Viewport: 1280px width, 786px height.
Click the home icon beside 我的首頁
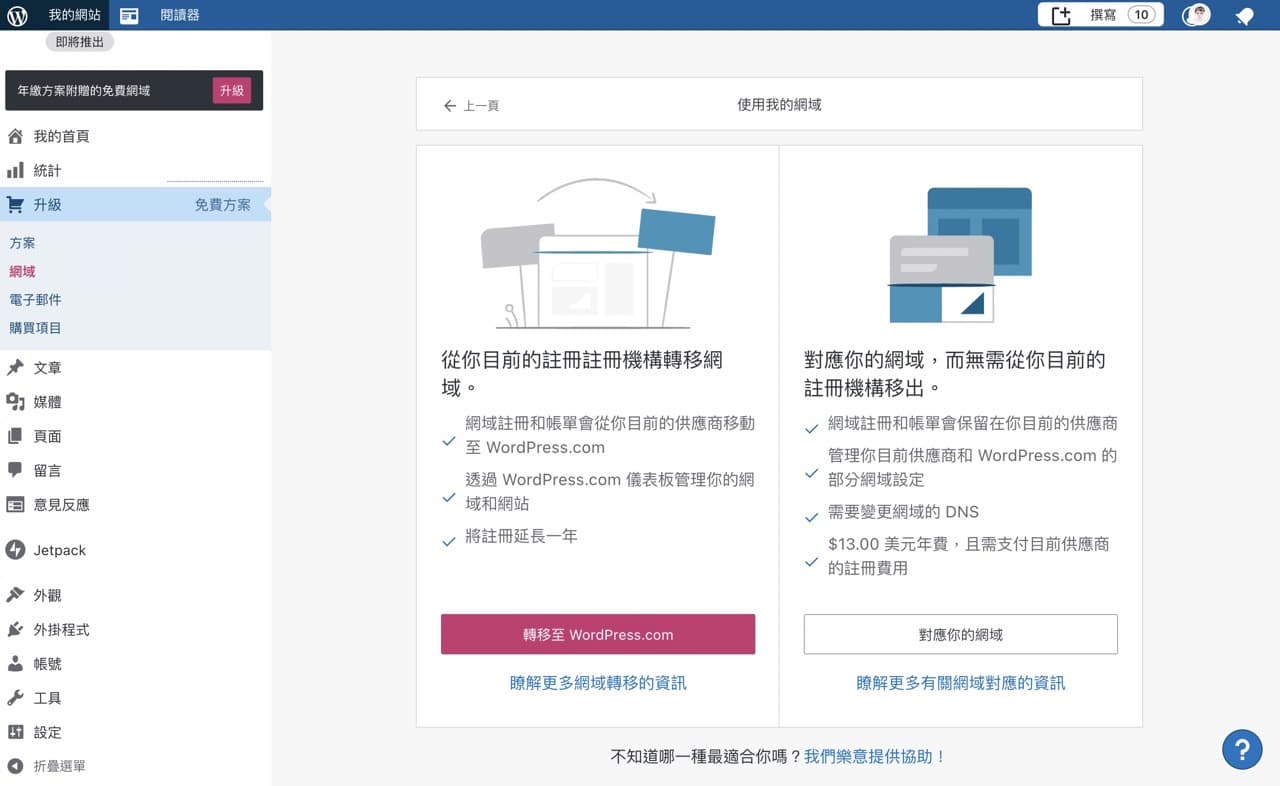pyautogui.click(x=15, y=136)
